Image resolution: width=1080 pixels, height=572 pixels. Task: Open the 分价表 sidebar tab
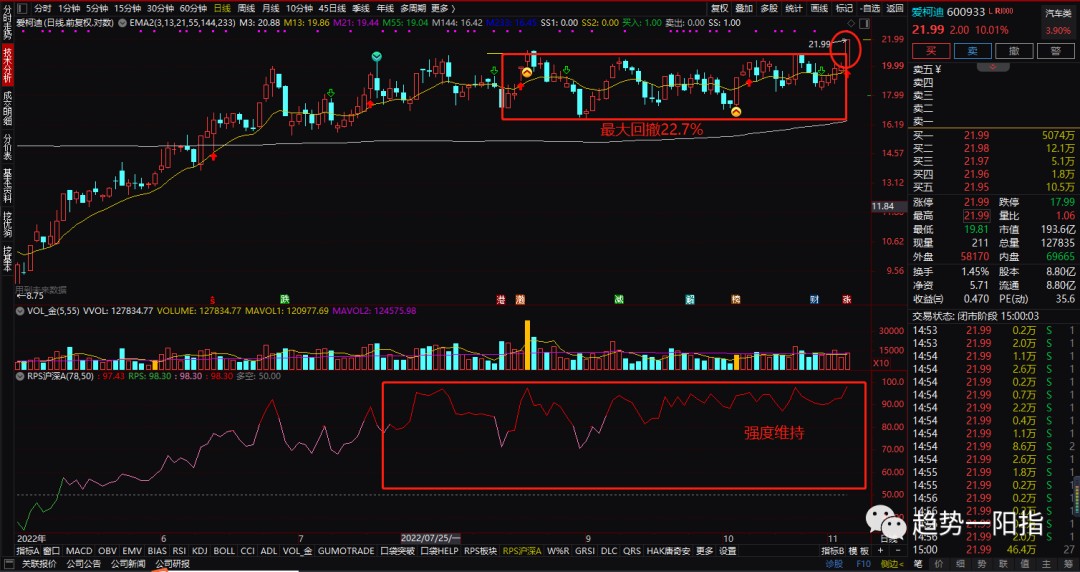(x=8, y=147)
